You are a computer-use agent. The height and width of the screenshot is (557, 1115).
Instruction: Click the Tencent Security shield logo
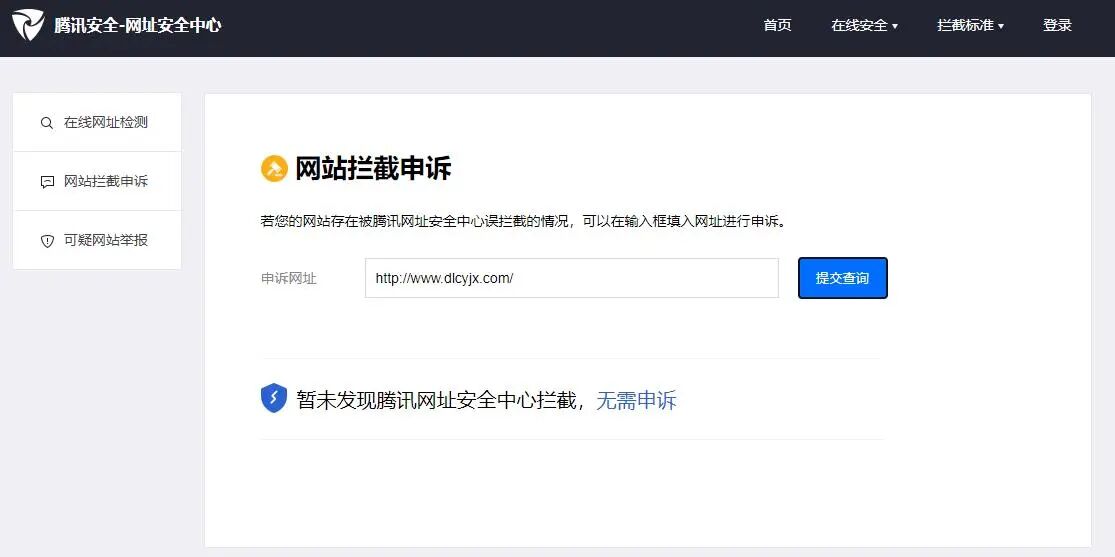pyautogui.click(x=28, y=25)
